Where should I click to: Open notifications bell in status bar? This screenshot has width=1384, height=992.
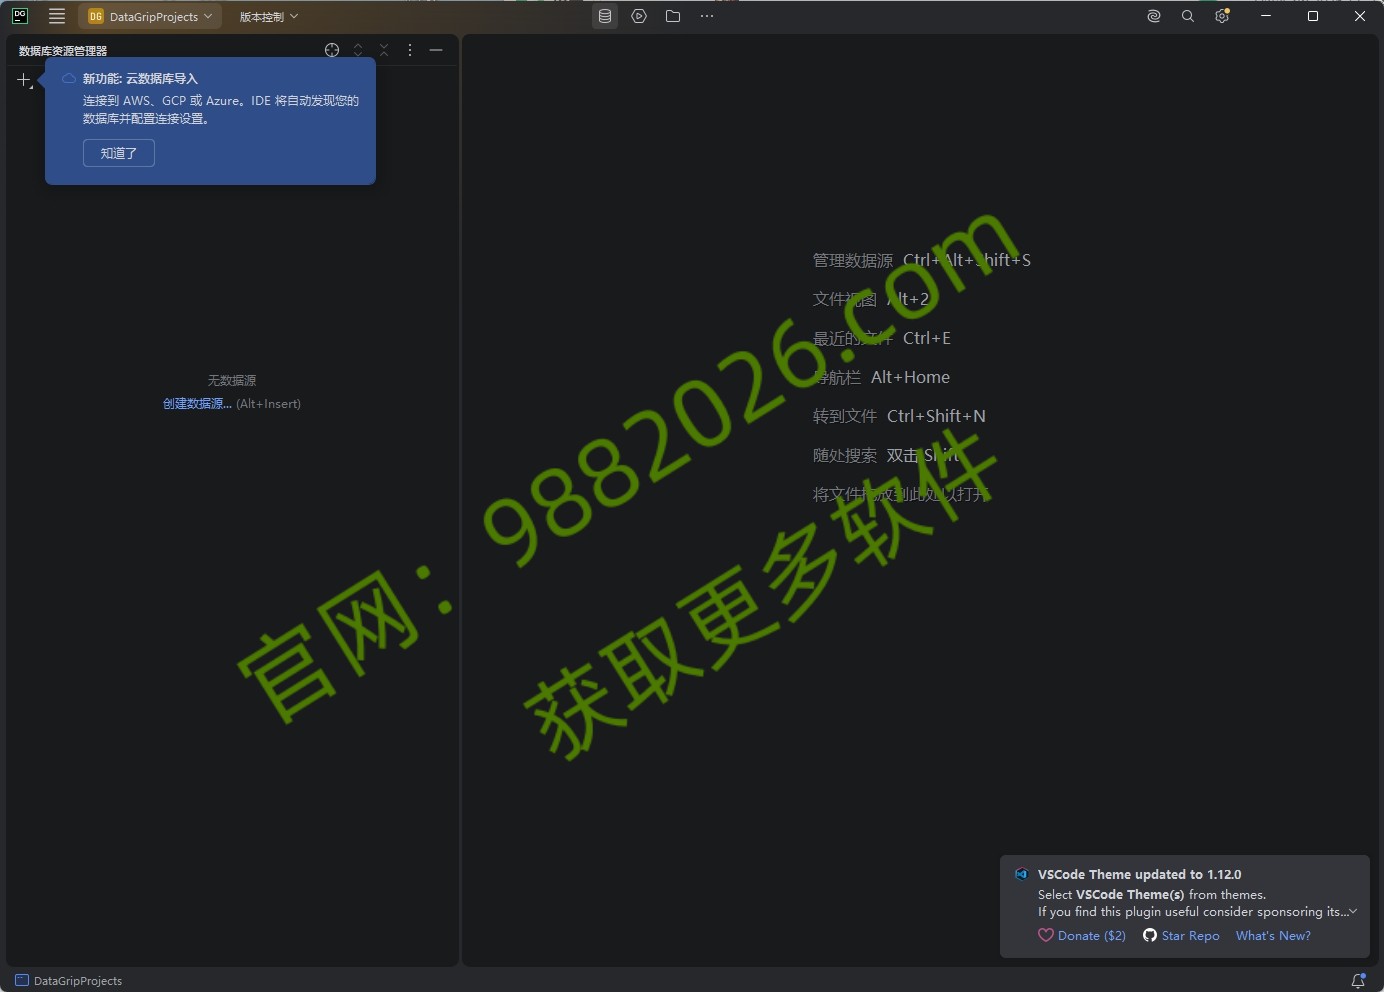coord(1358,981)
